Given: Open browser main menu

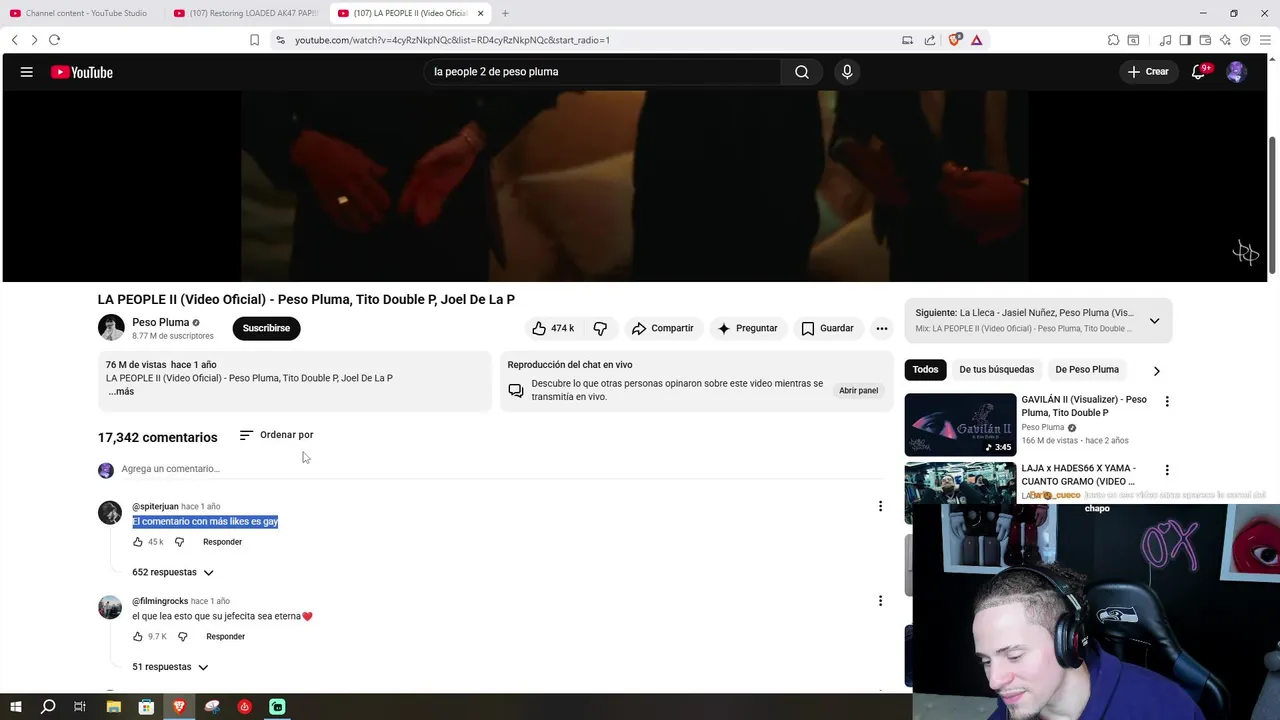Looking at the screenshot, I should click(1265, 40).
